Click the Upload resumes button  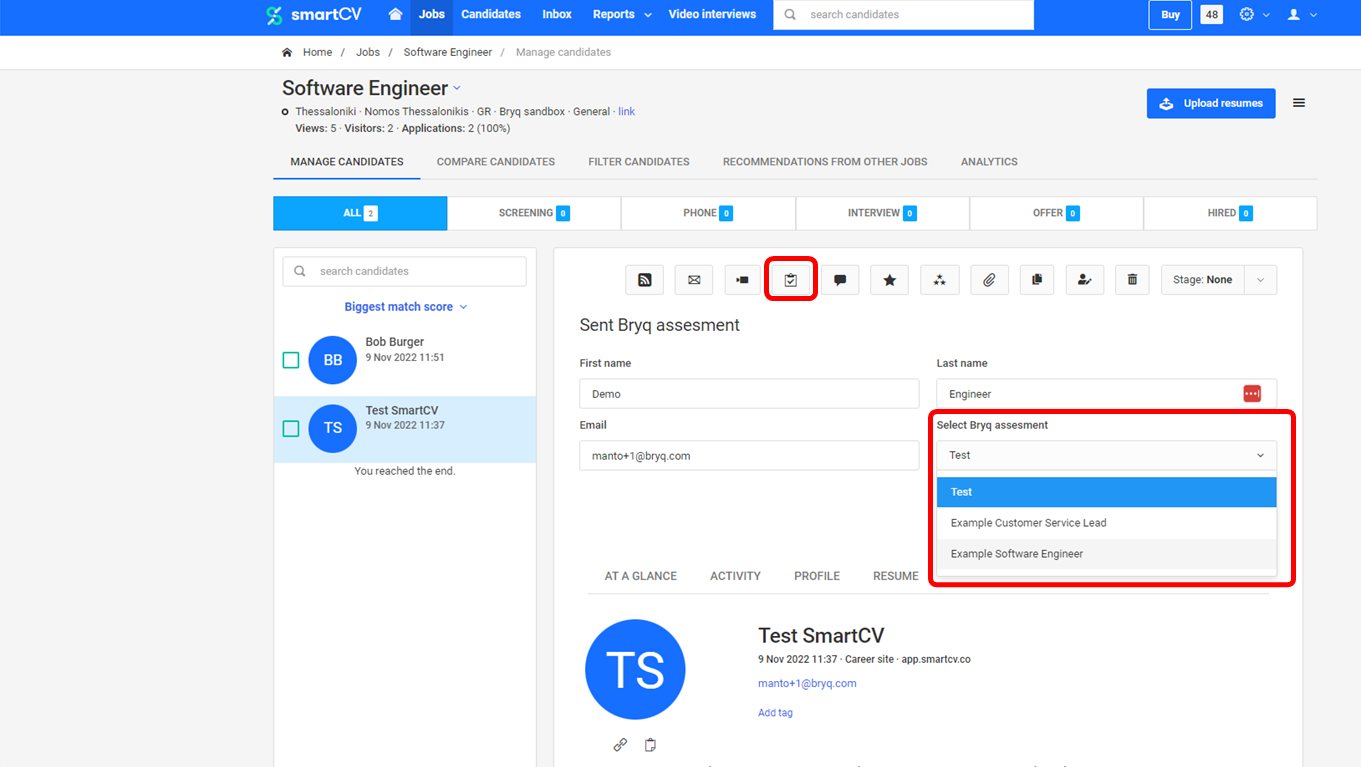pos(1211,103)
